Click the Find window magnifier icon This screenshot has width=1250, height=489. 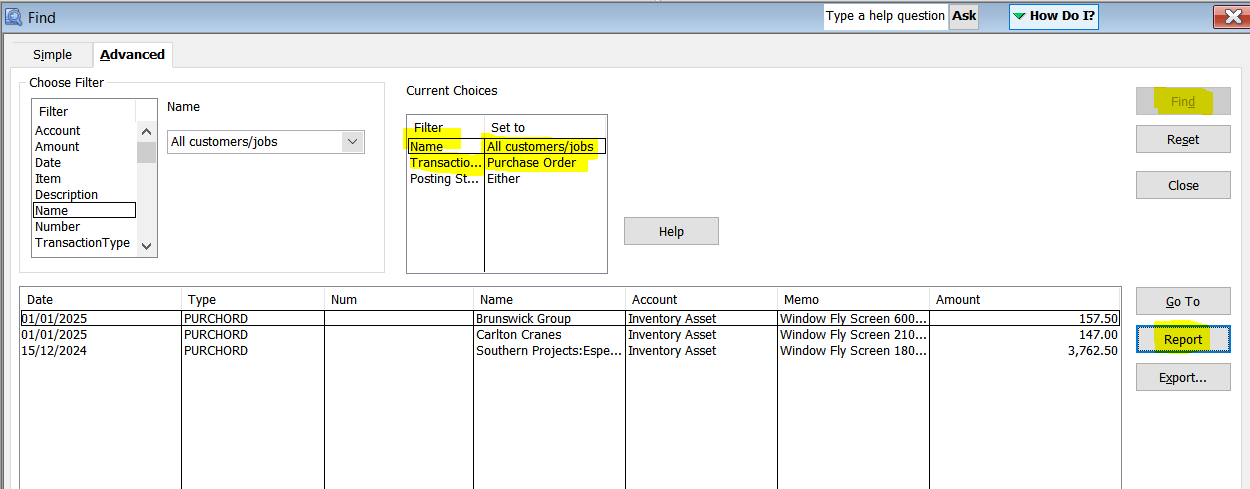(x=13, y=17)
